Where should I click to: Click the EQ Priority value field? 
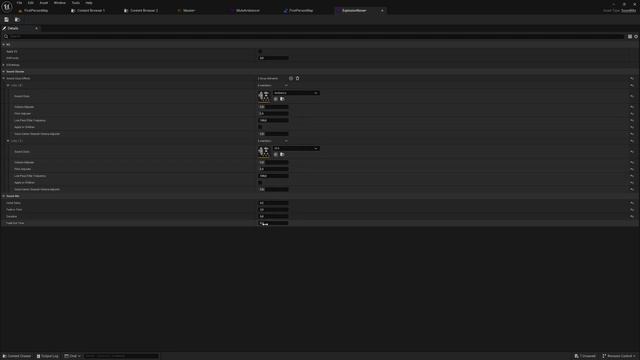coord(273,58)
